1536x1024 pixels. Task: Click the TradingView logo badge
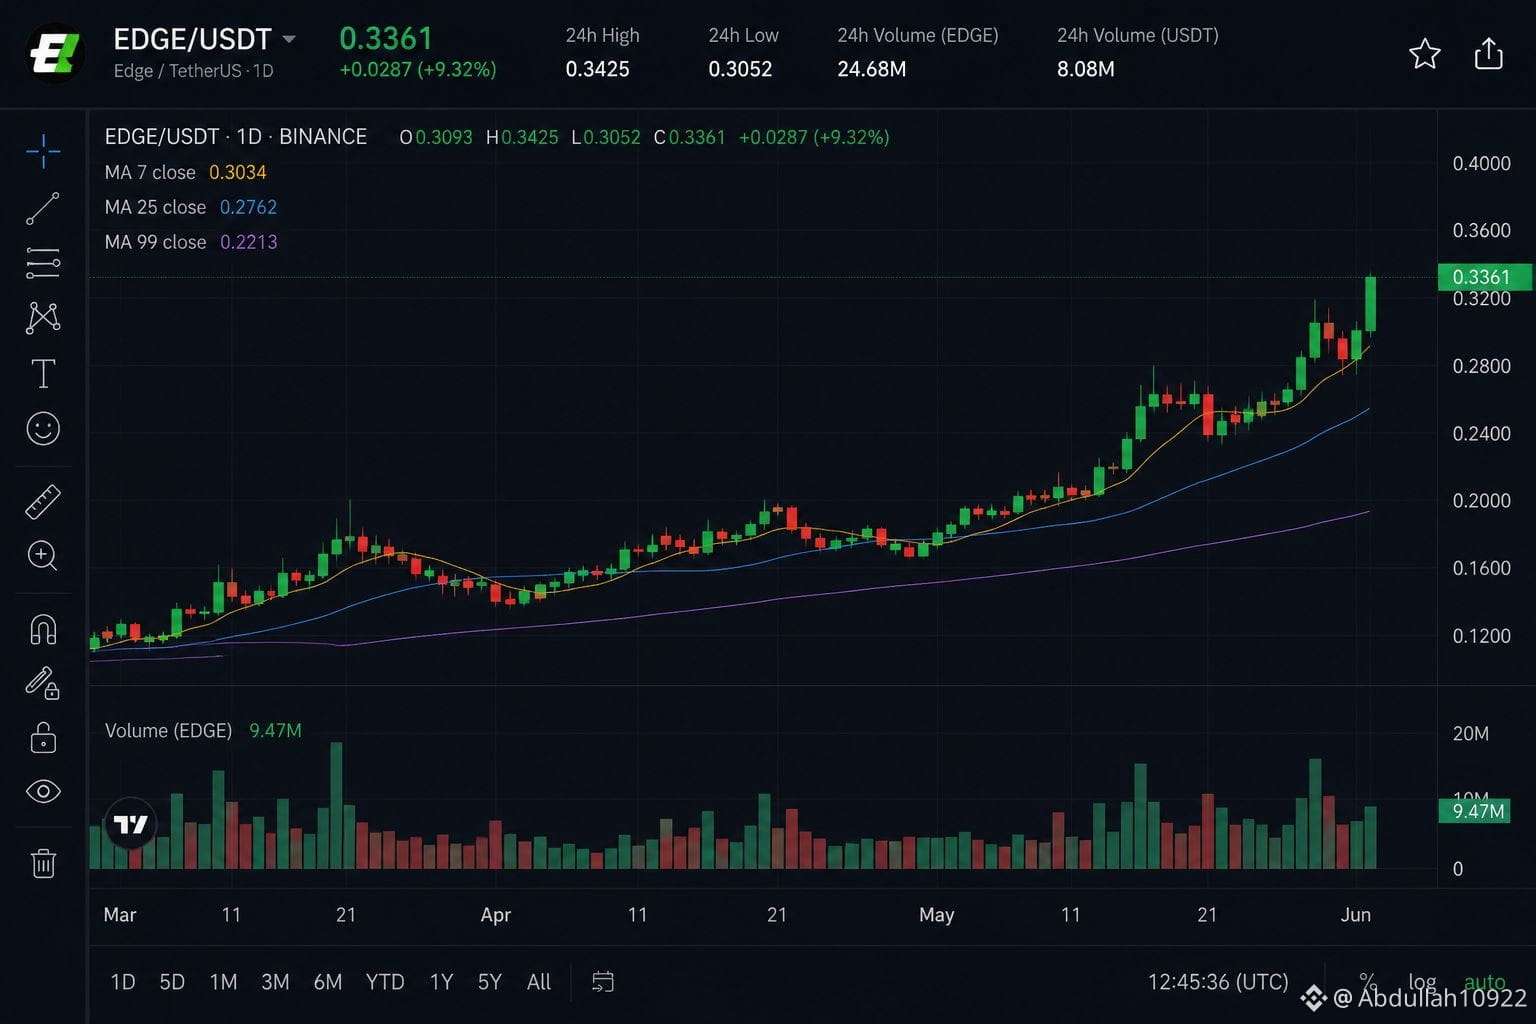130,824
